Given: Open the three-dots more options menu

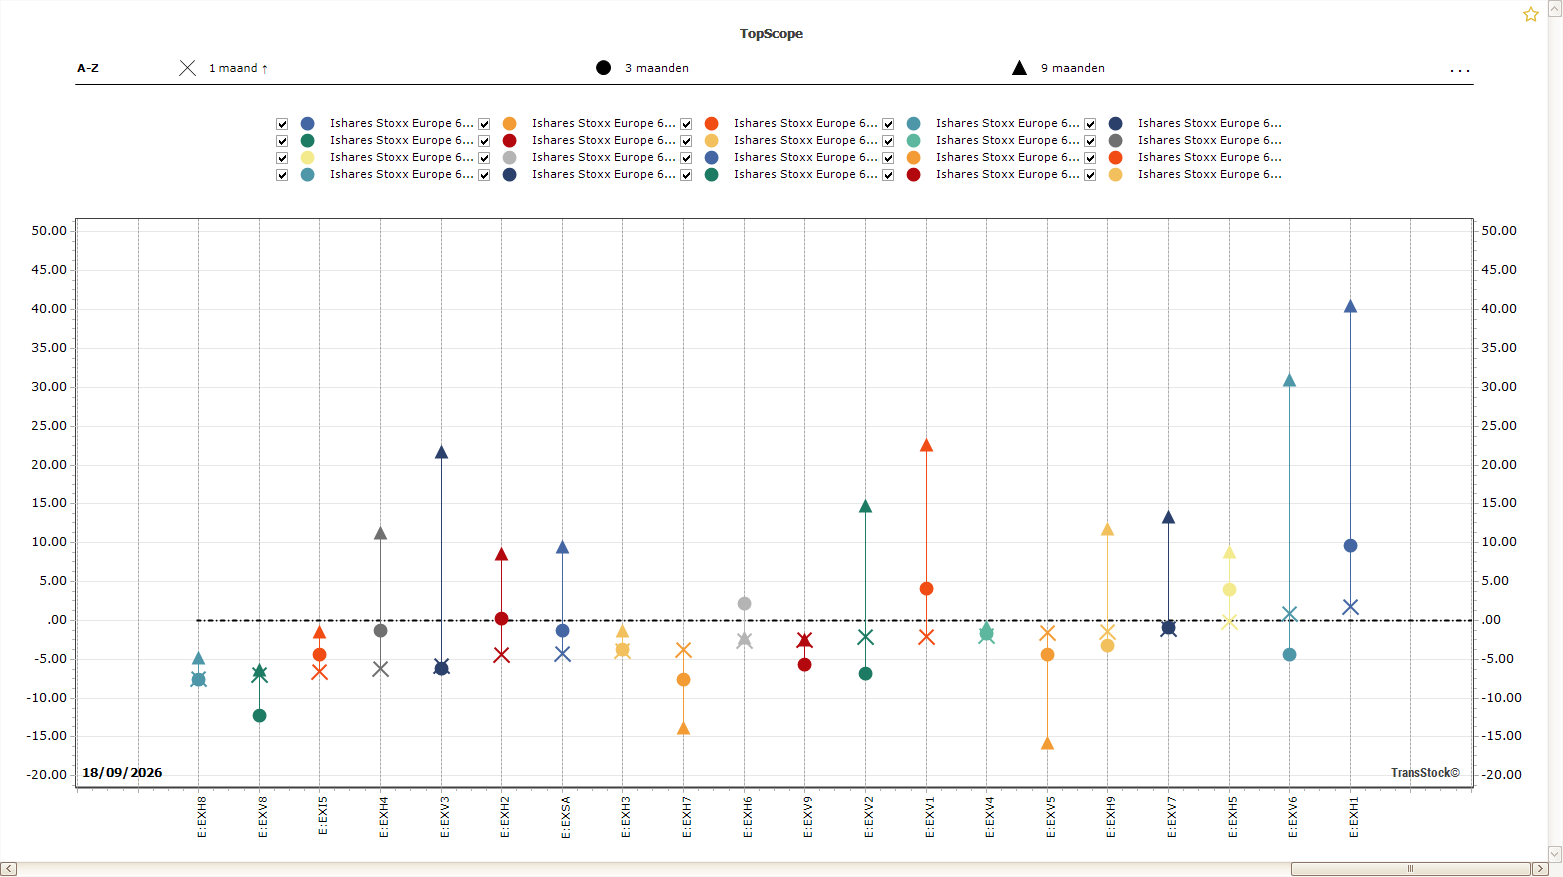Looking at the screenshot, I should [1460, 70].
